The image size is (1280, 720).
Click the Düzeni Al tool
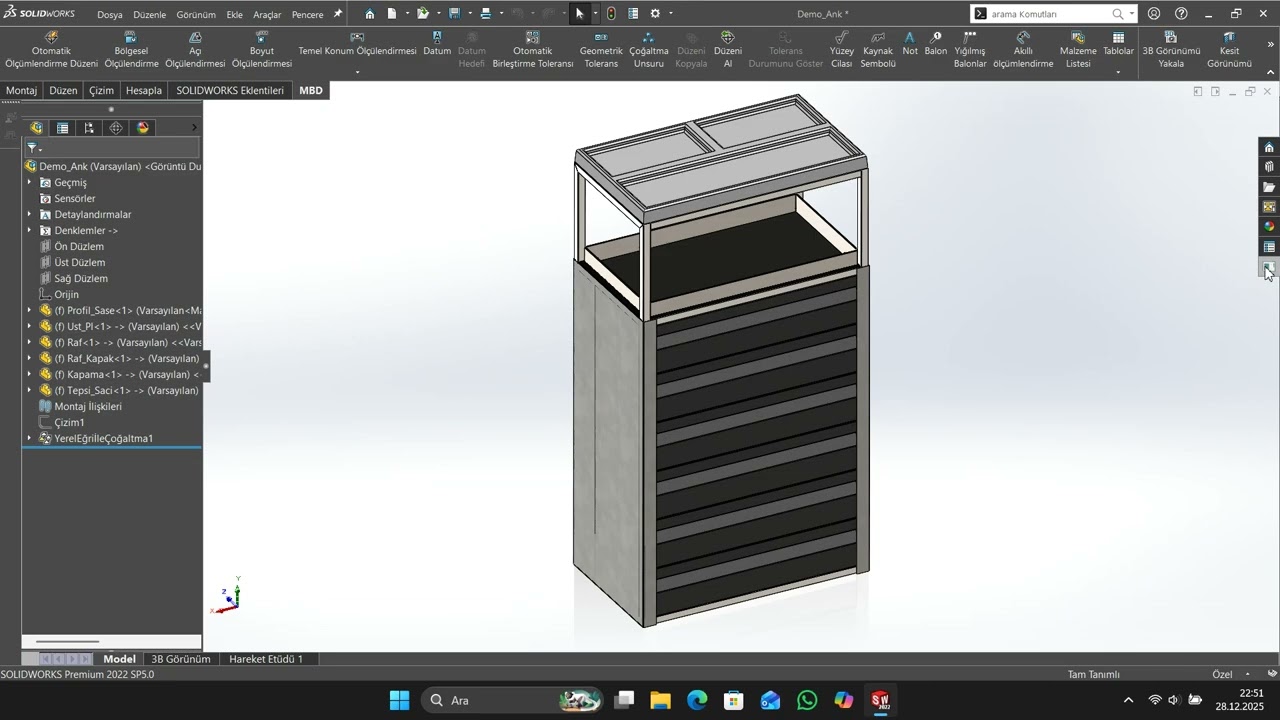click(x=728, y=50)
